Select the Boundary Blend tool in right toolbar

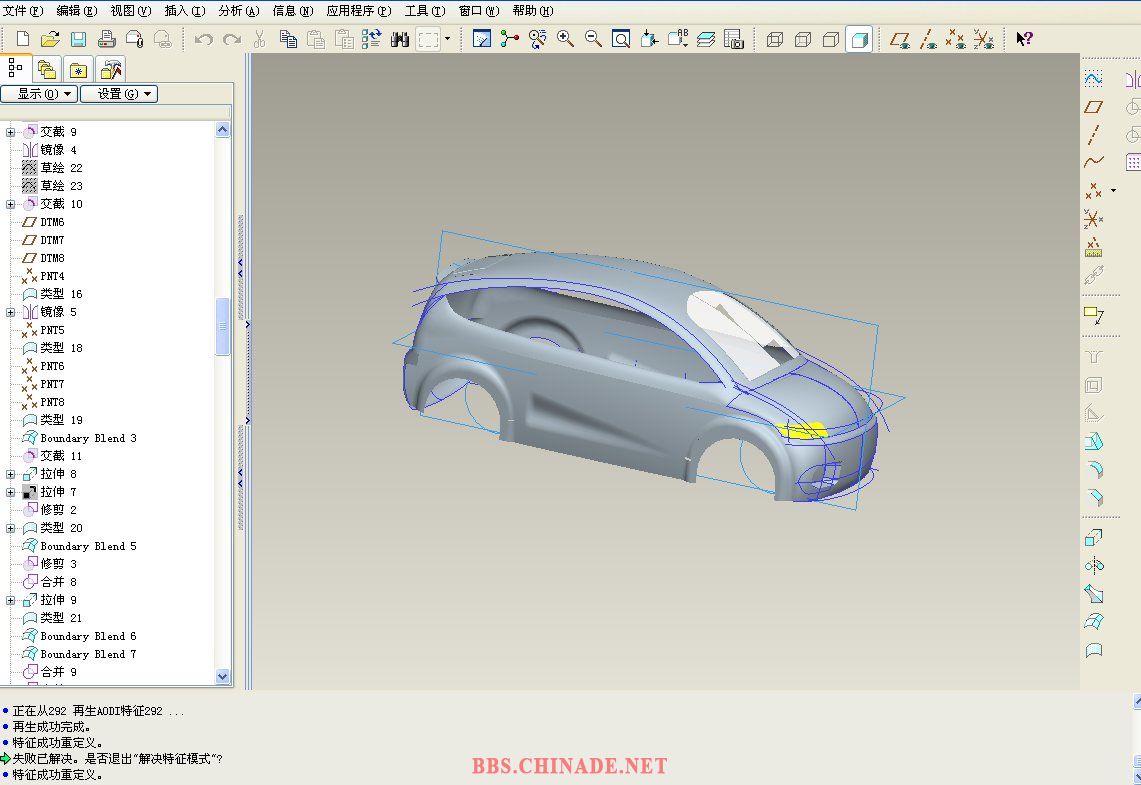[1094, 621]
